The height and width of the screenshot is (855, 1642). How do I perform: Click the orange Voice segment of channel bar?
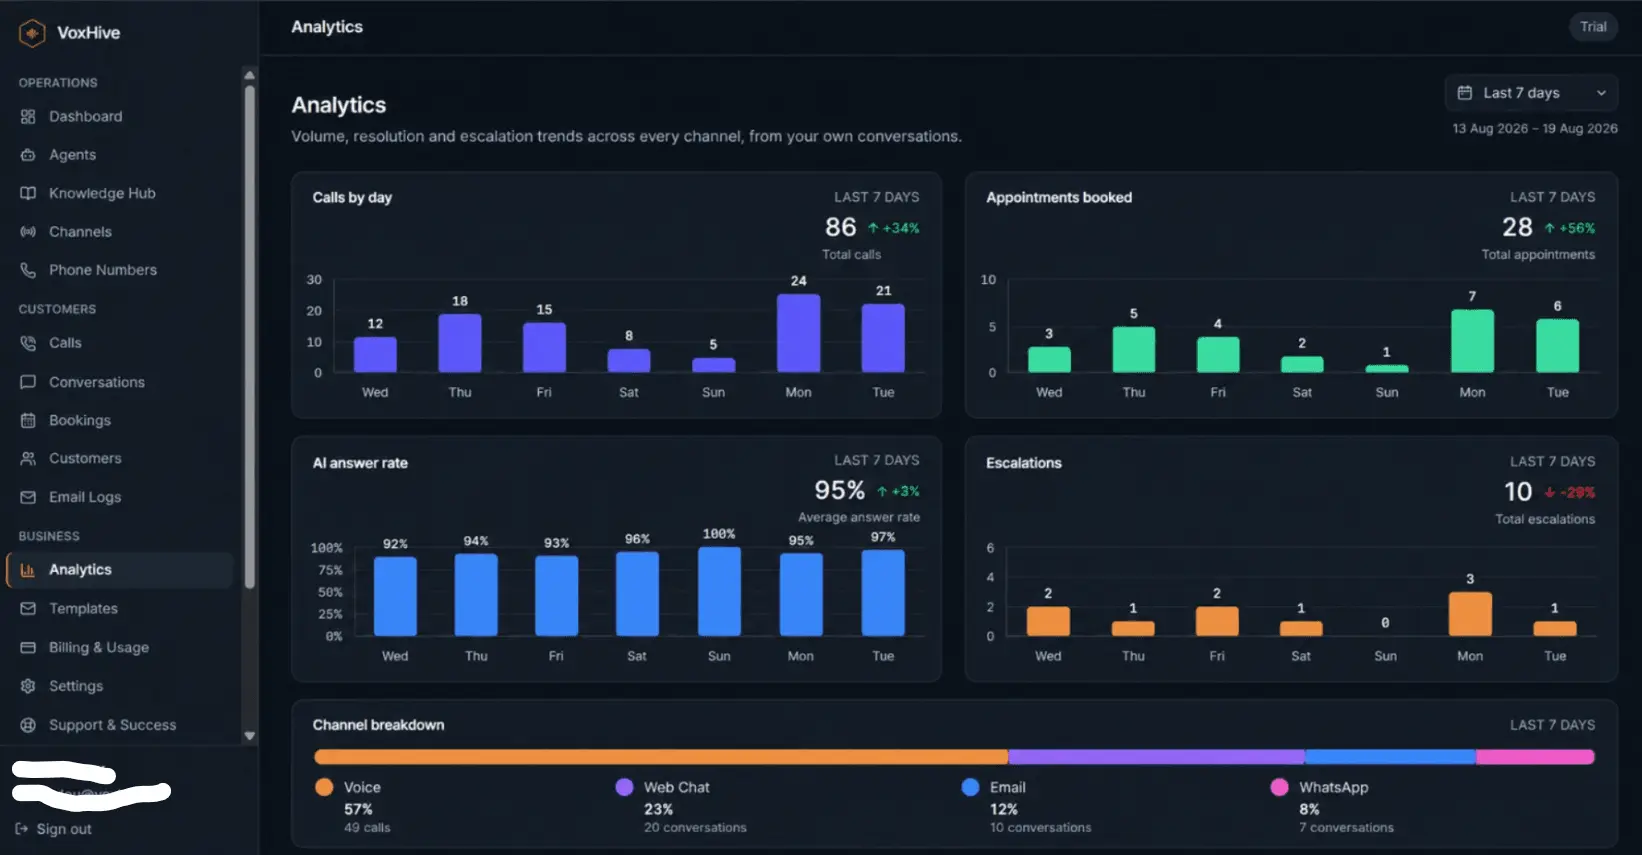[x=661, y=757]
